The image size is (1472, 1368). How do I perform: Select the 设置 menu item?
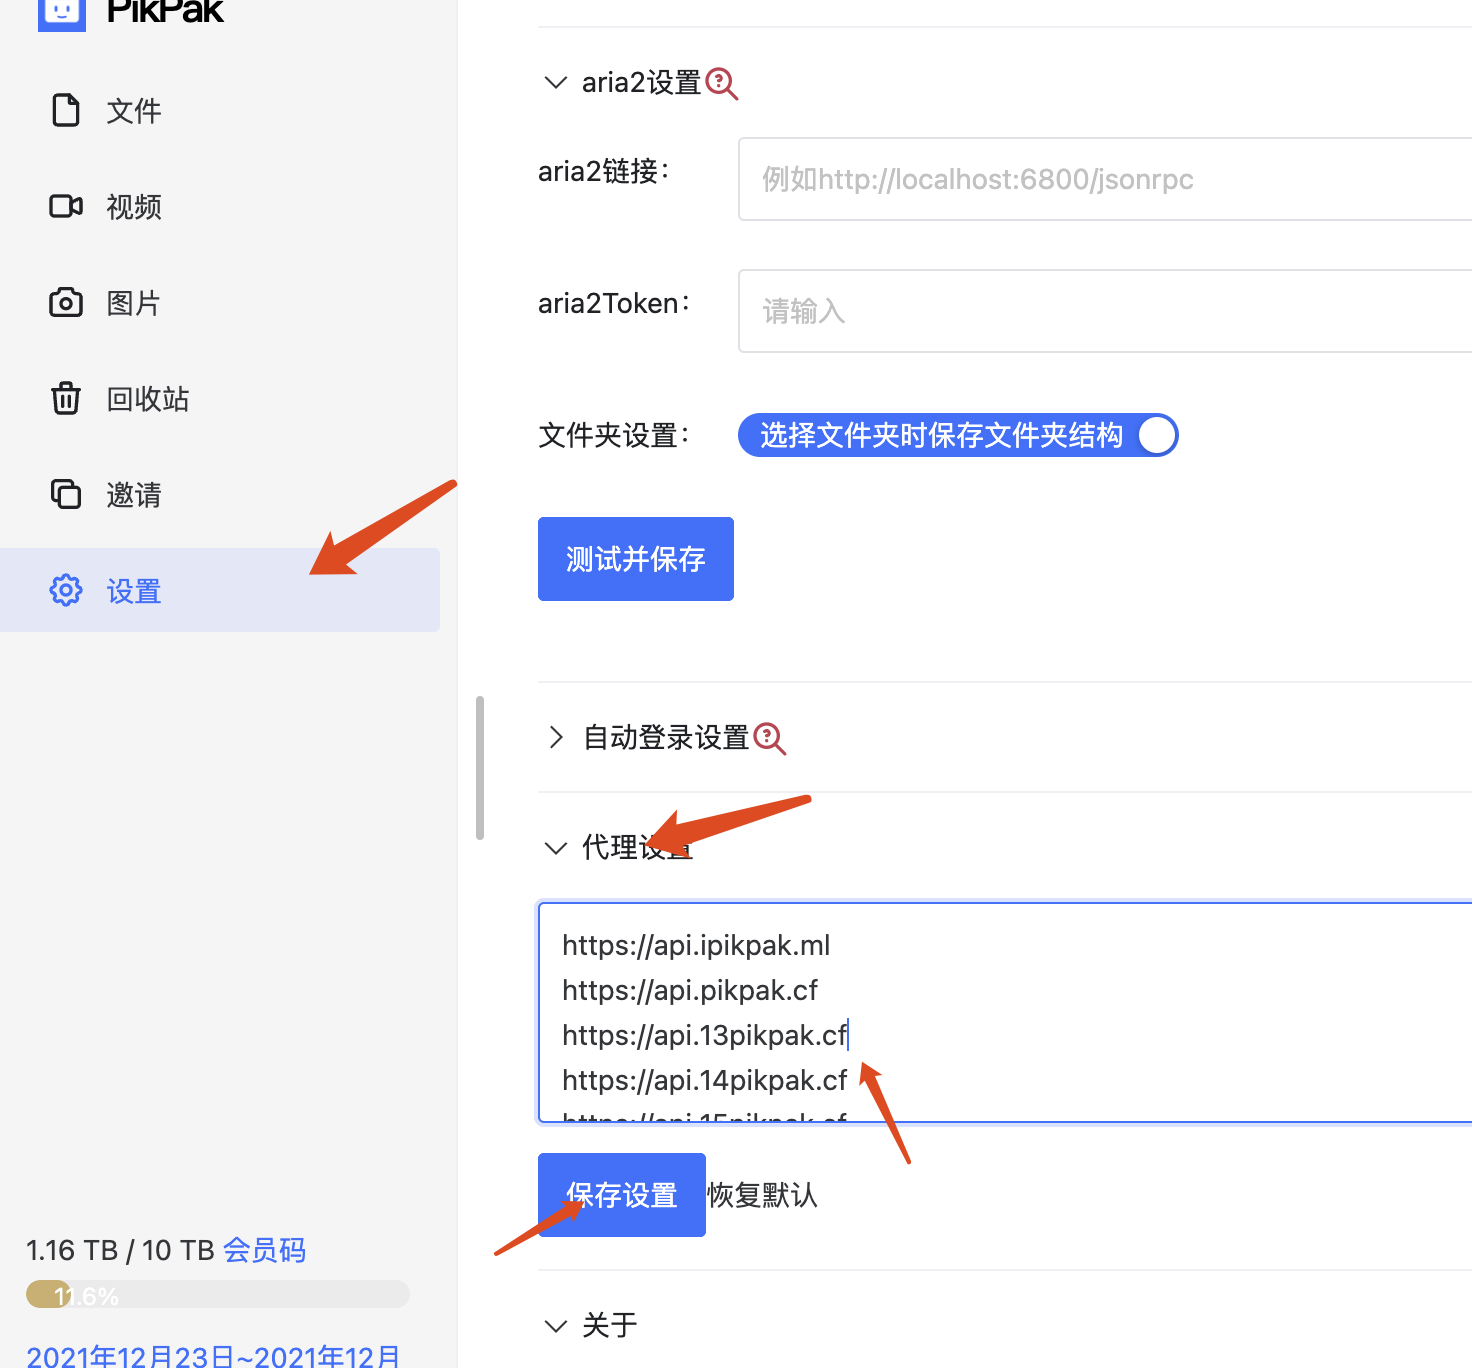tap(220, 590)
